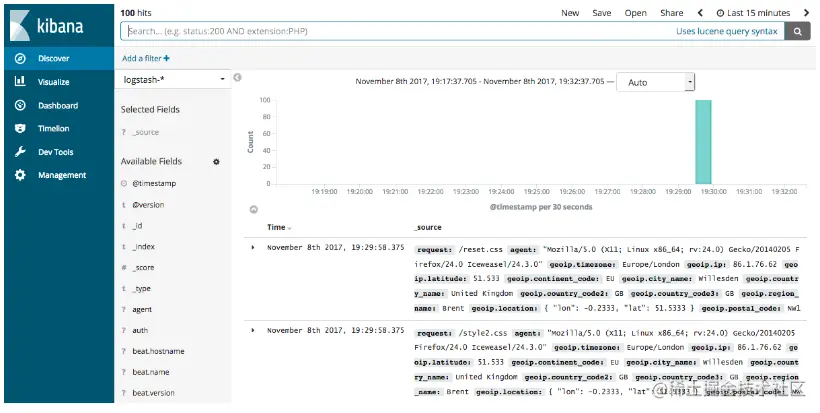Expand the /reset.css document row

pyautogui.click(x=253, y=247)
